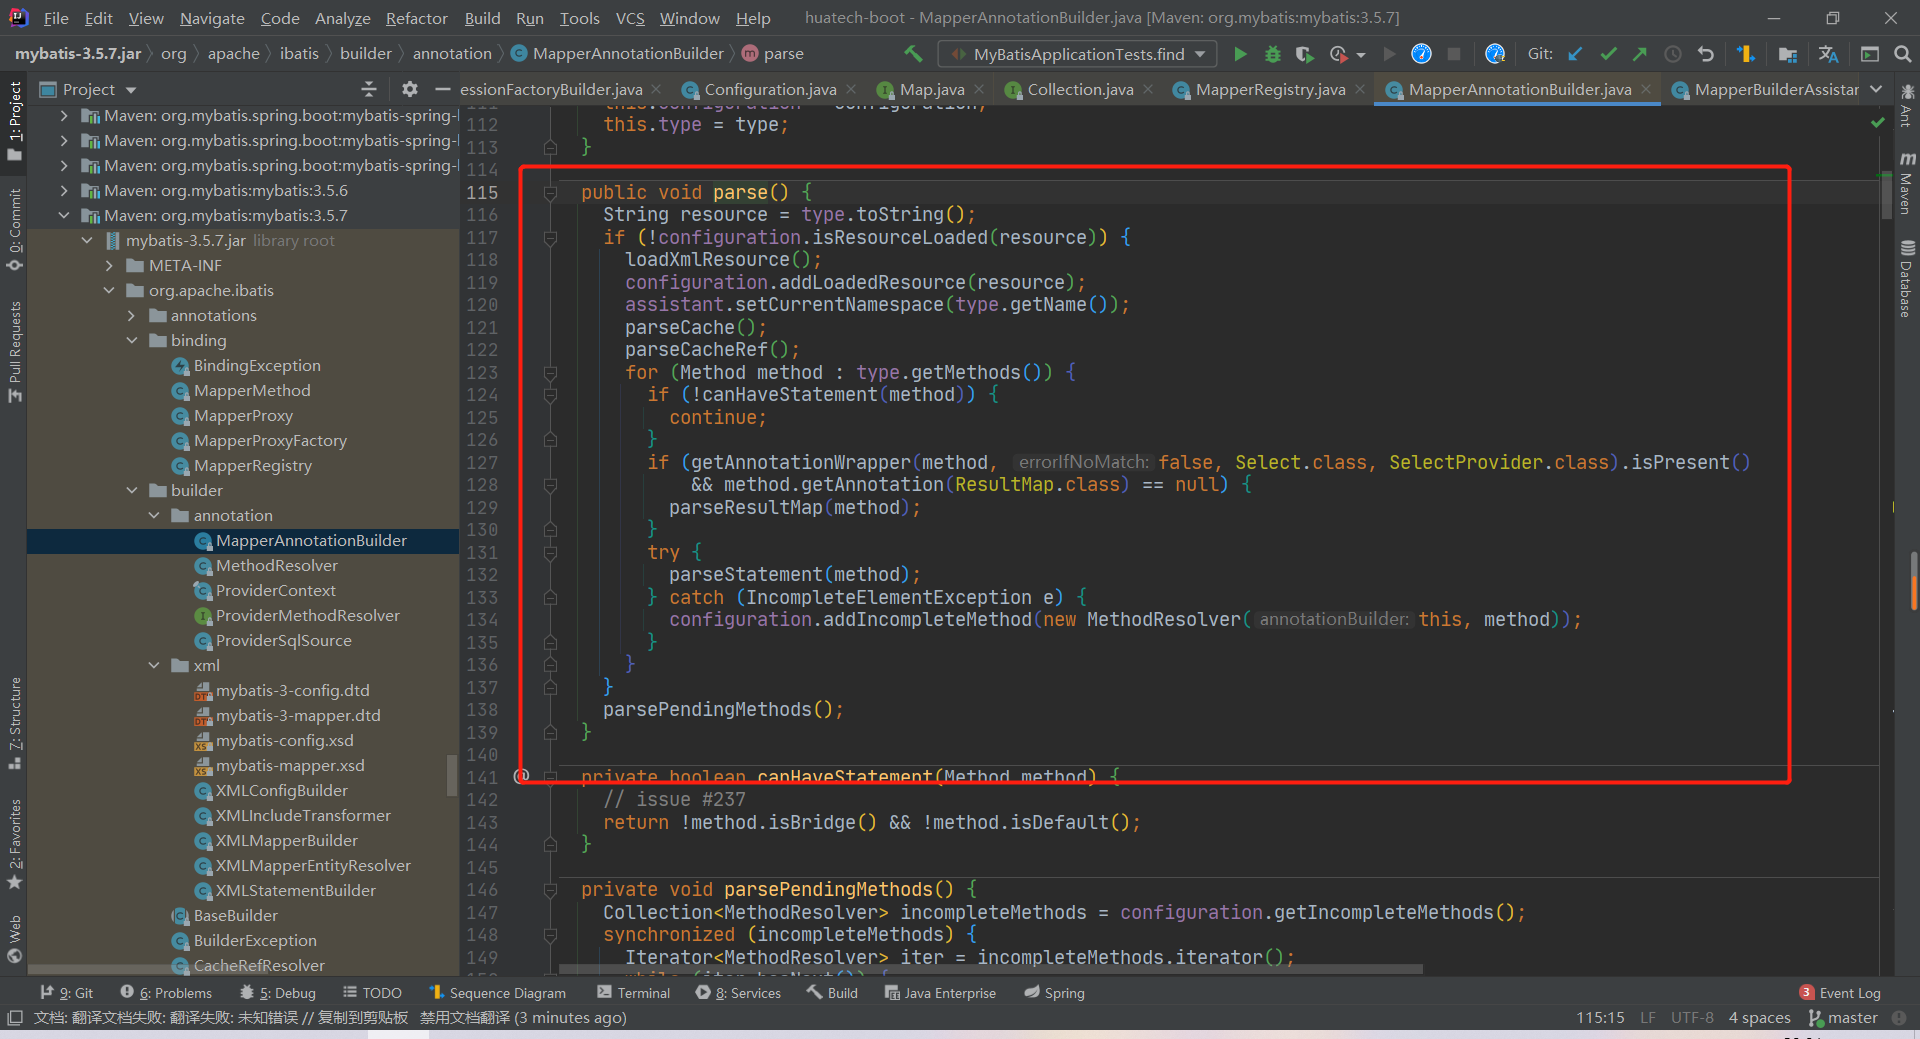Open the Pull Requests side panel
Screen dimensions: 1920x1039
click(x=14, y=352)
